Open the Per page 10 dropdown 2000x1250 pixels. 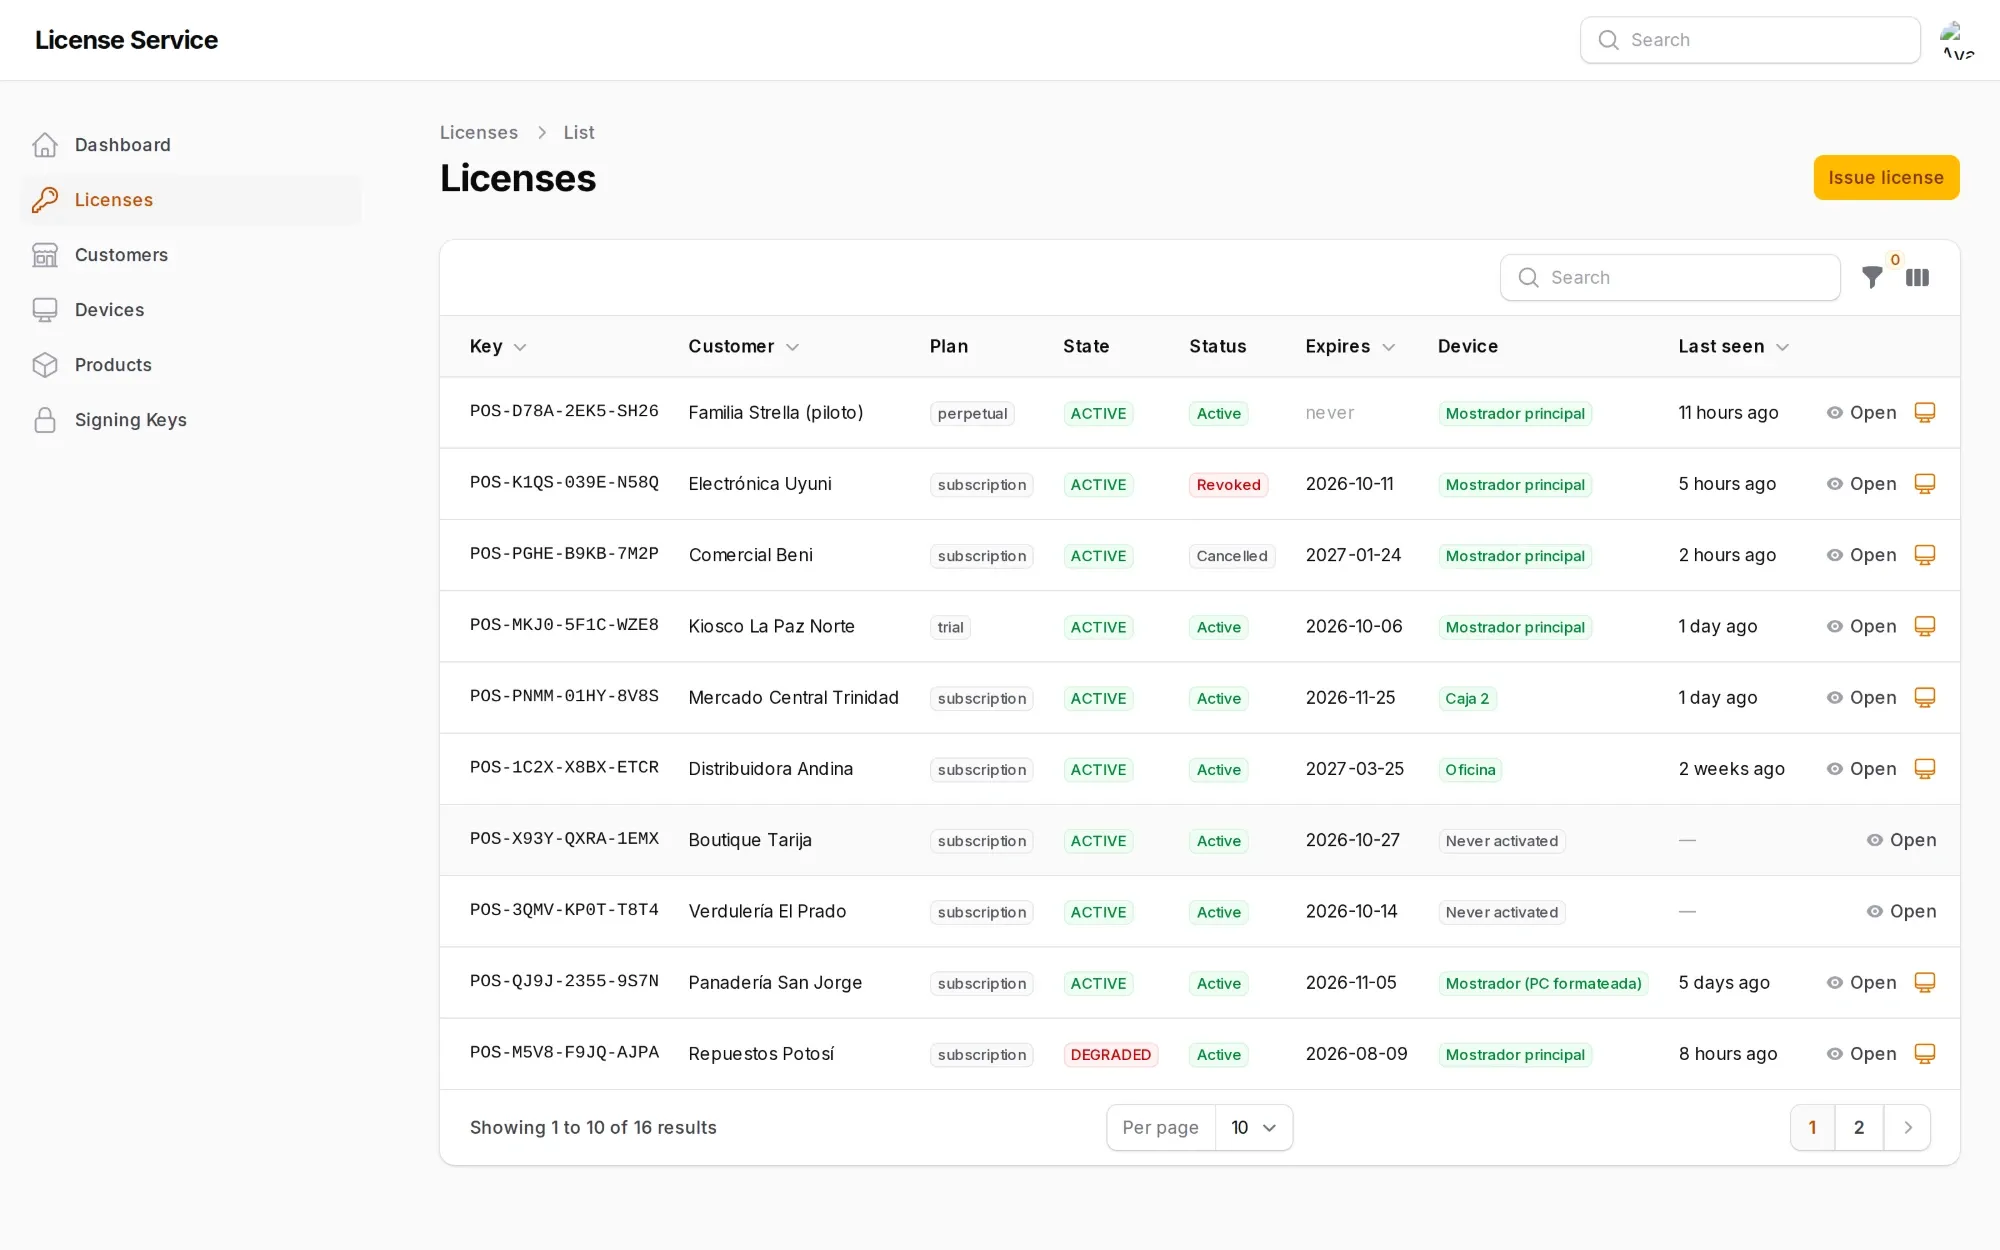[x=1254, y=1128]
